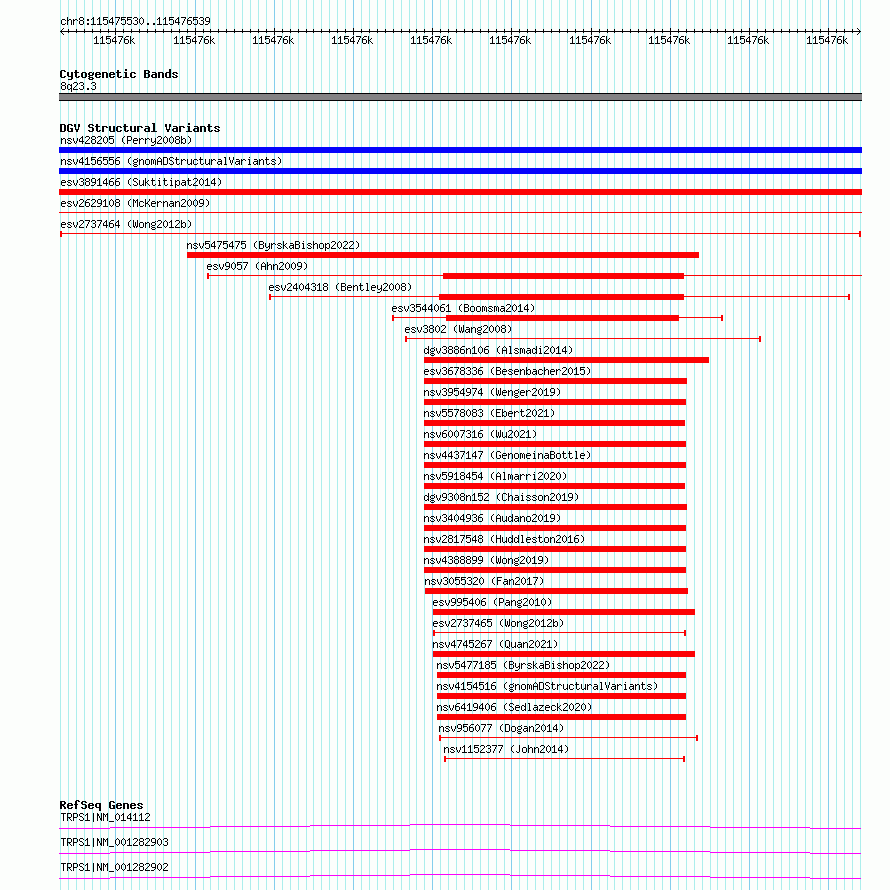Open variant nsv6007316 (Wu2021)
890x890 pixels.
(480, 434)
